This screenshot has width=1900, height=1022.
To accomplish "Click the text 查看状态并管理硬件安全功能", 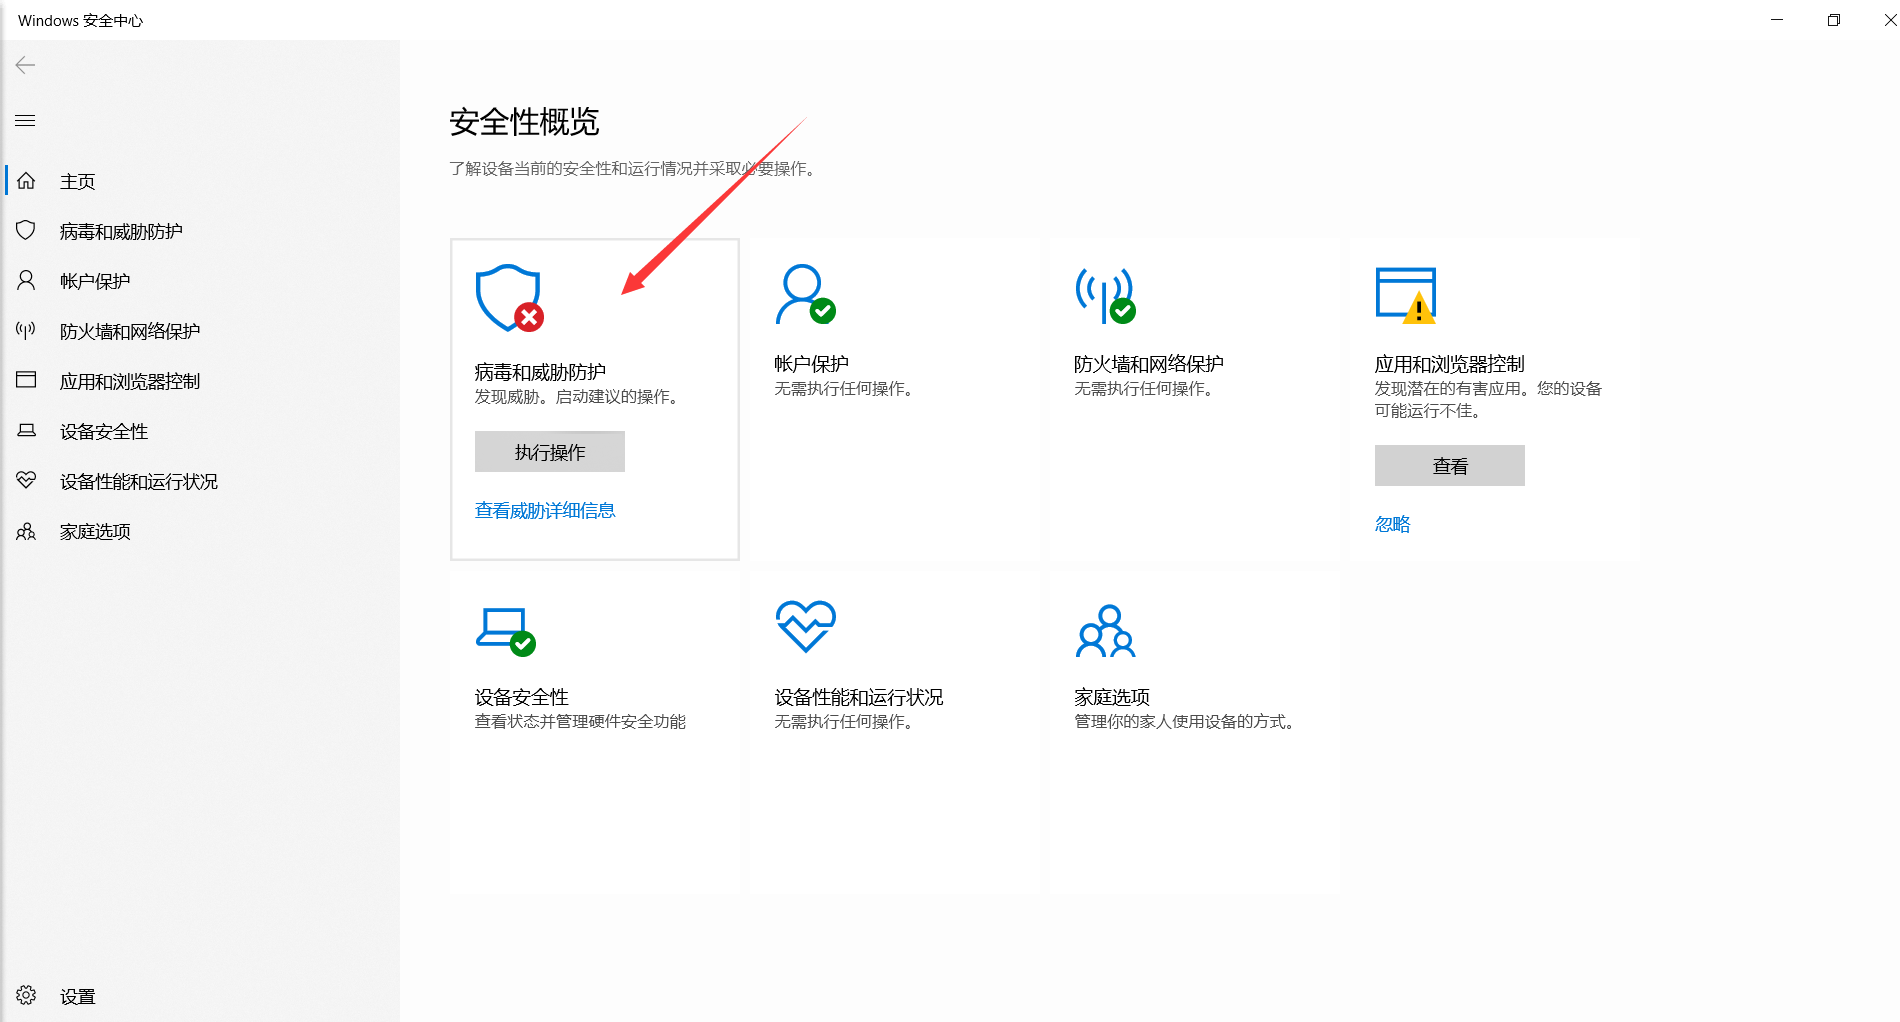I will 580,721.
